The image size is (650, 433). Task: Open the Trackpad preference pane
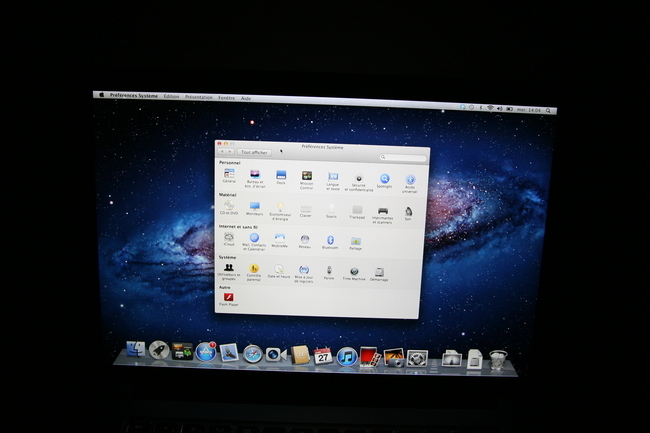pyautogui.click(x=357, y=212)
